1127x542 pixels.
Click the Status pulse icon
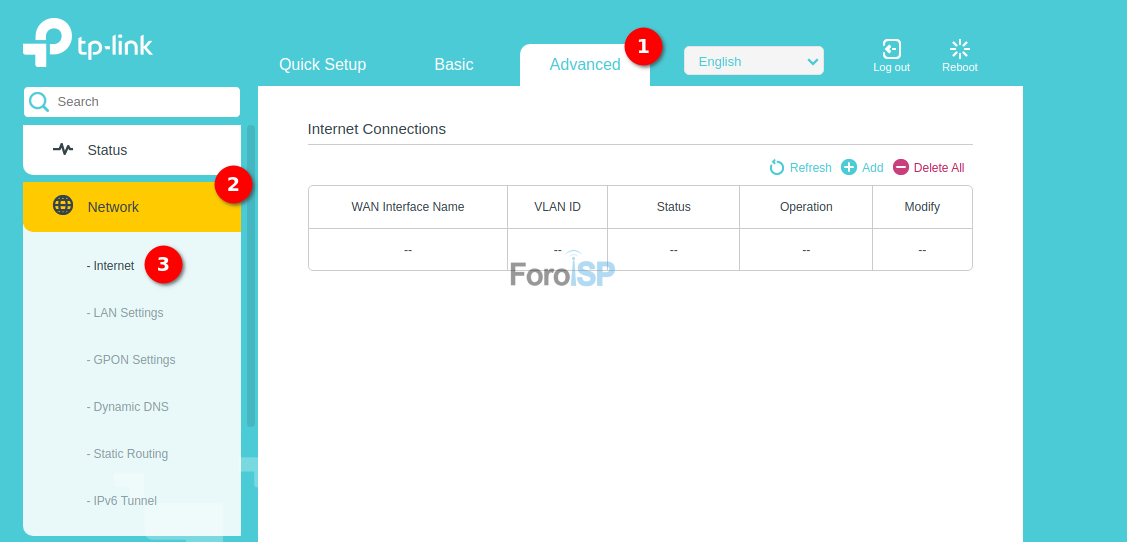point(63,150)
